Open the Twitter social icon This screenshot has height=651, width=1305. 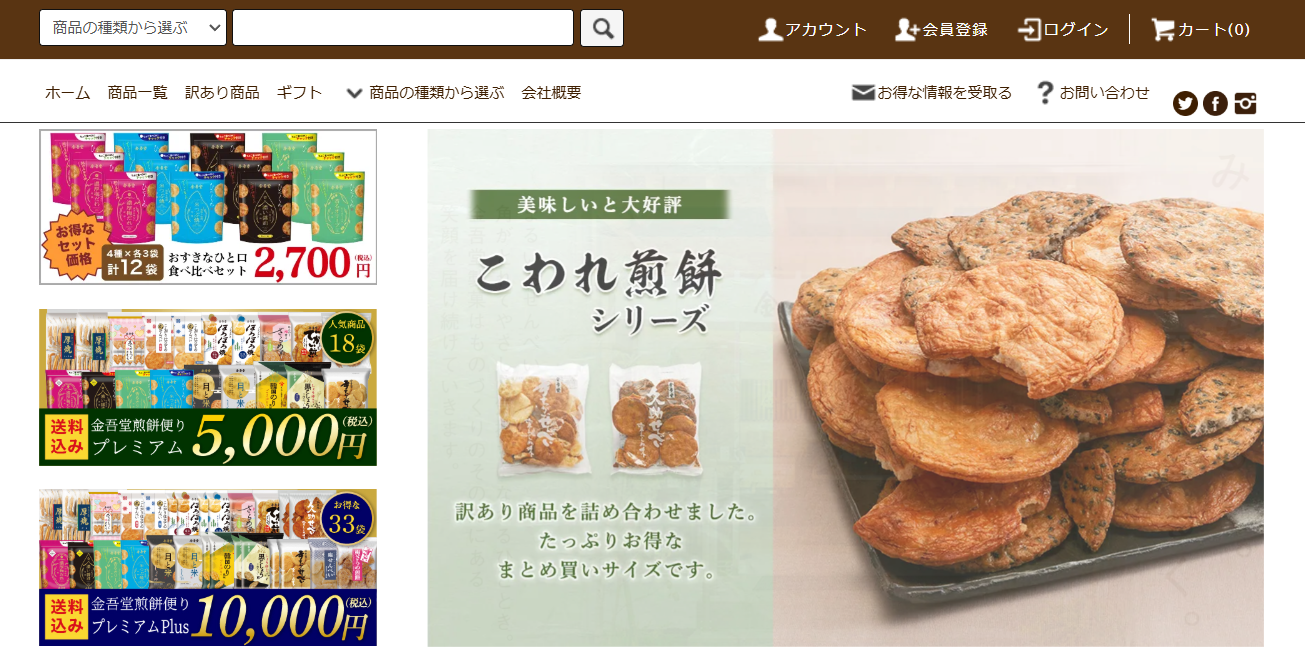[1185, 103]
